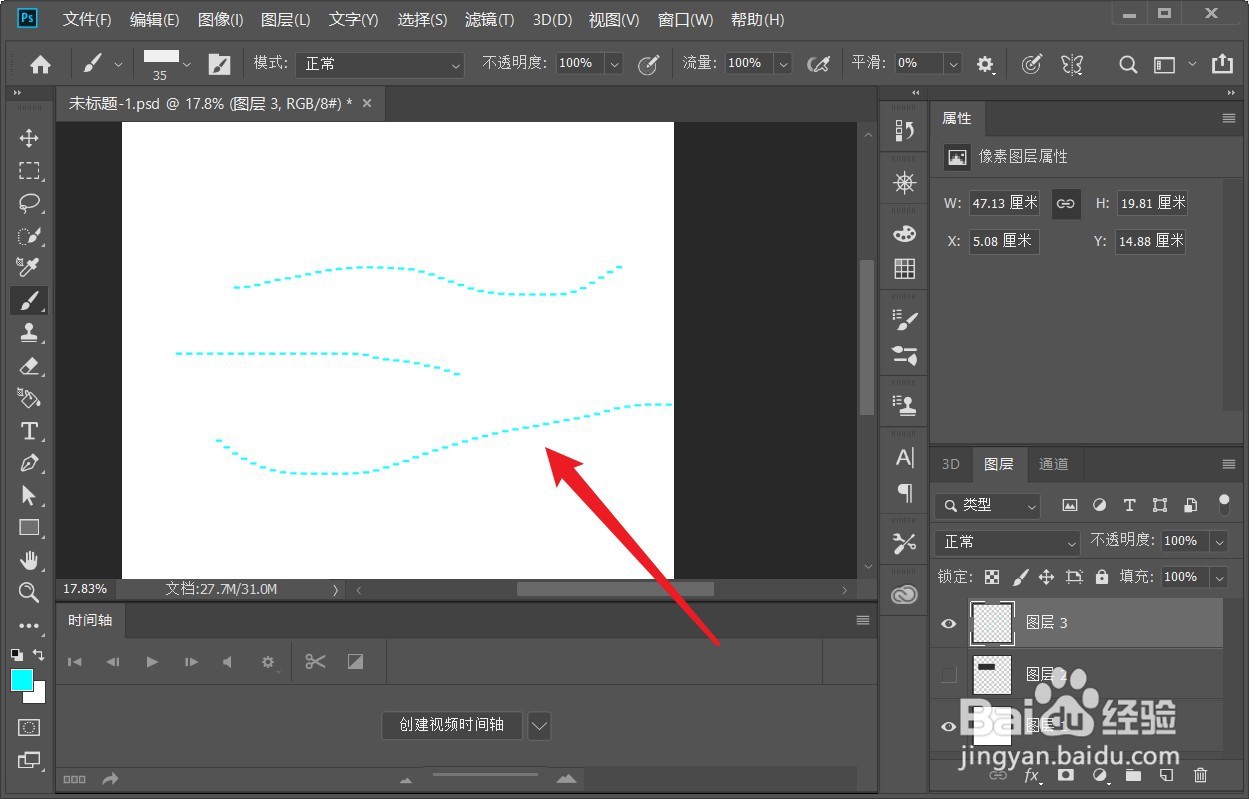Open the 不透明度 dropdown arrow in options bar
This screenshot has height=799, width=1249.
click(x=614, y=63)
